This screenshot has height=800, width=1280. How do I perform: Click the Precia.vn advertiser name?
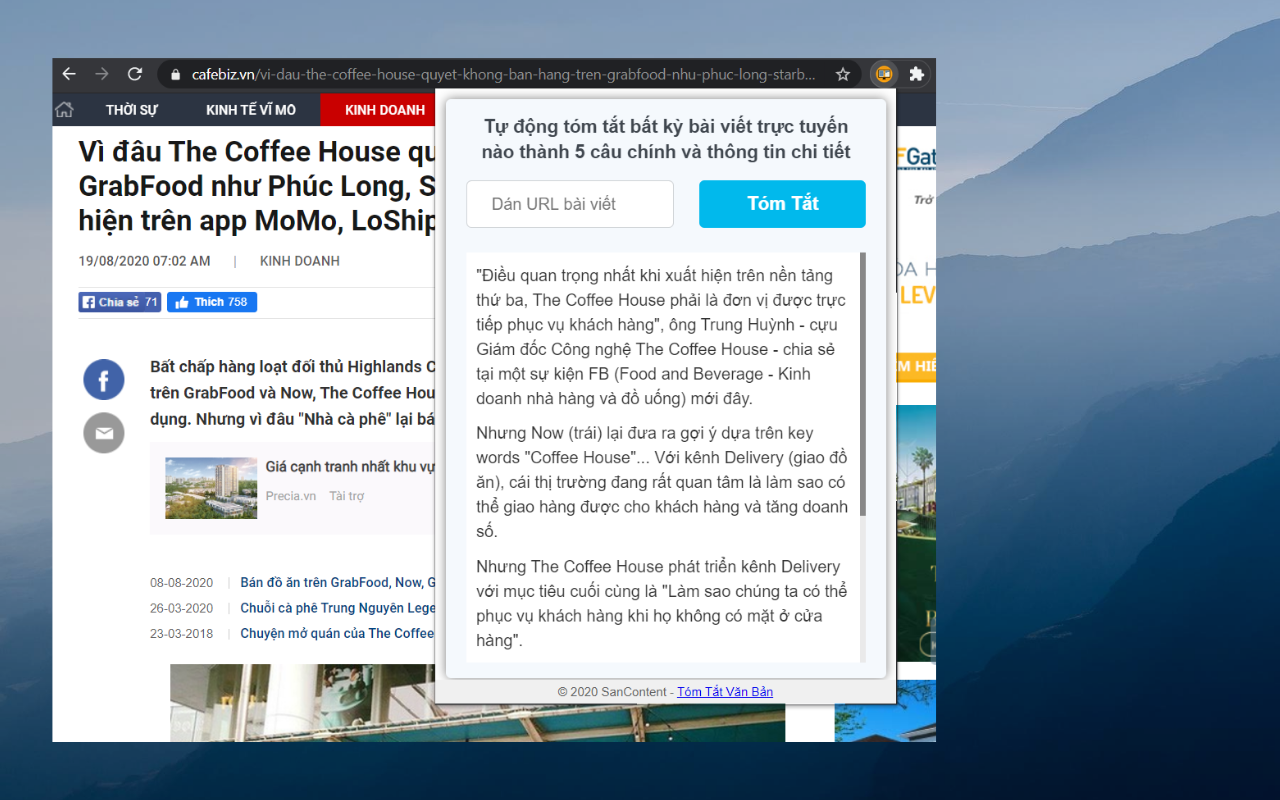pos(291,496)
